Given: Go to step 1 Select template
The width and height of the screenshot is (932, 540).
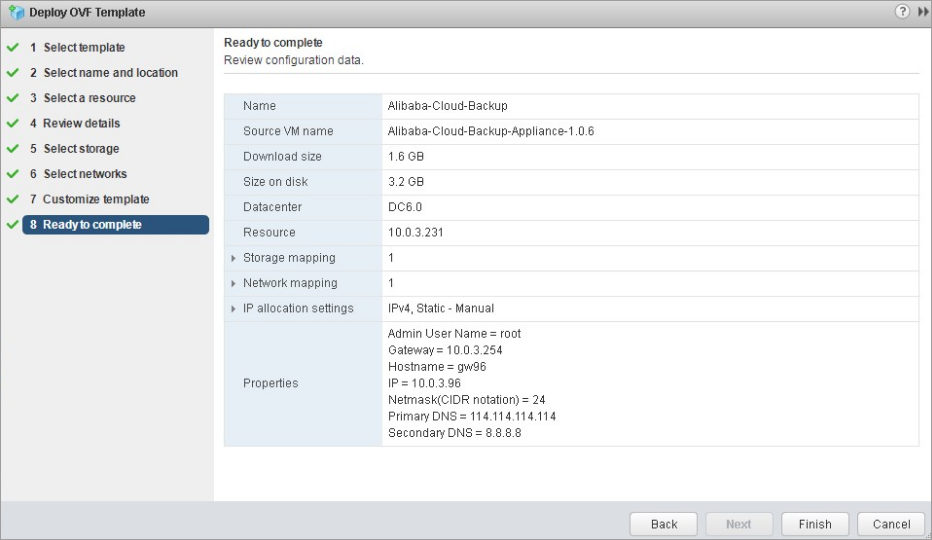Looking at the screenshot, I should click(x=77, y=47).
